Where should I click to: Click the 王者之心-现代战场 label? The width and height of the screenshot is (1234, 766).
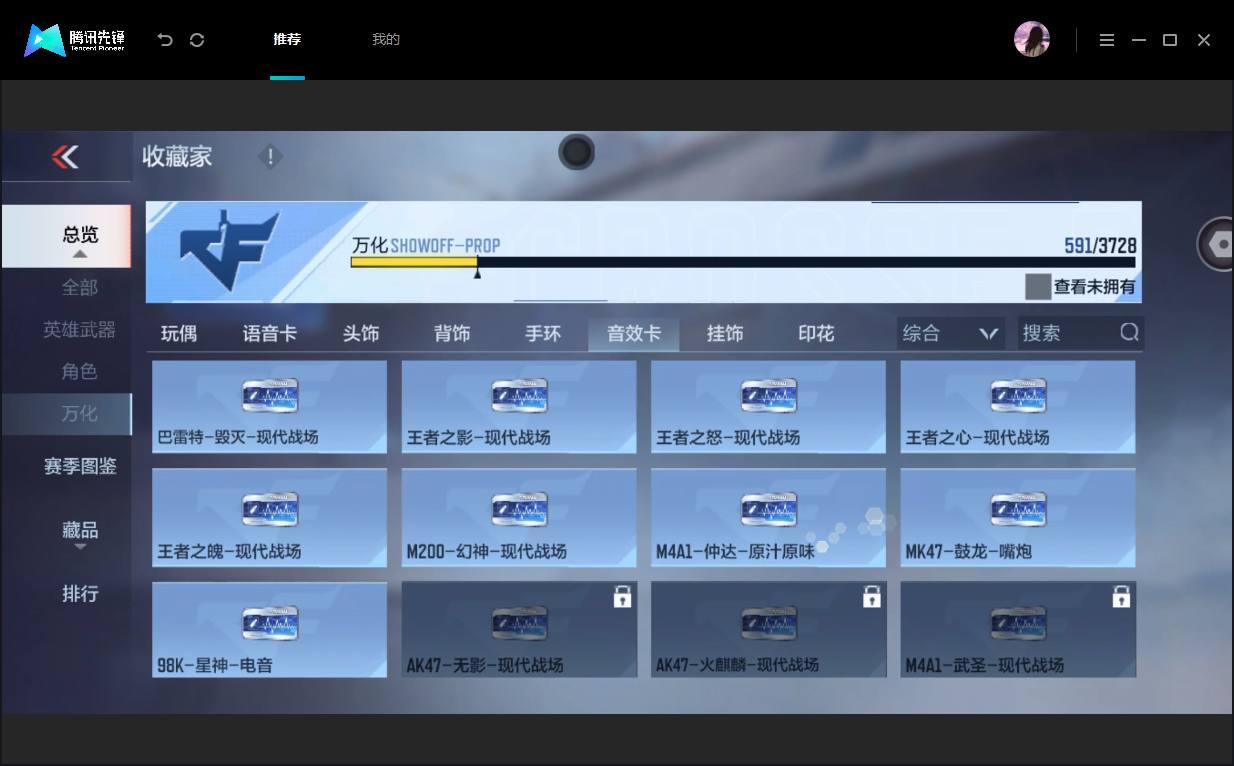[977, 437]
